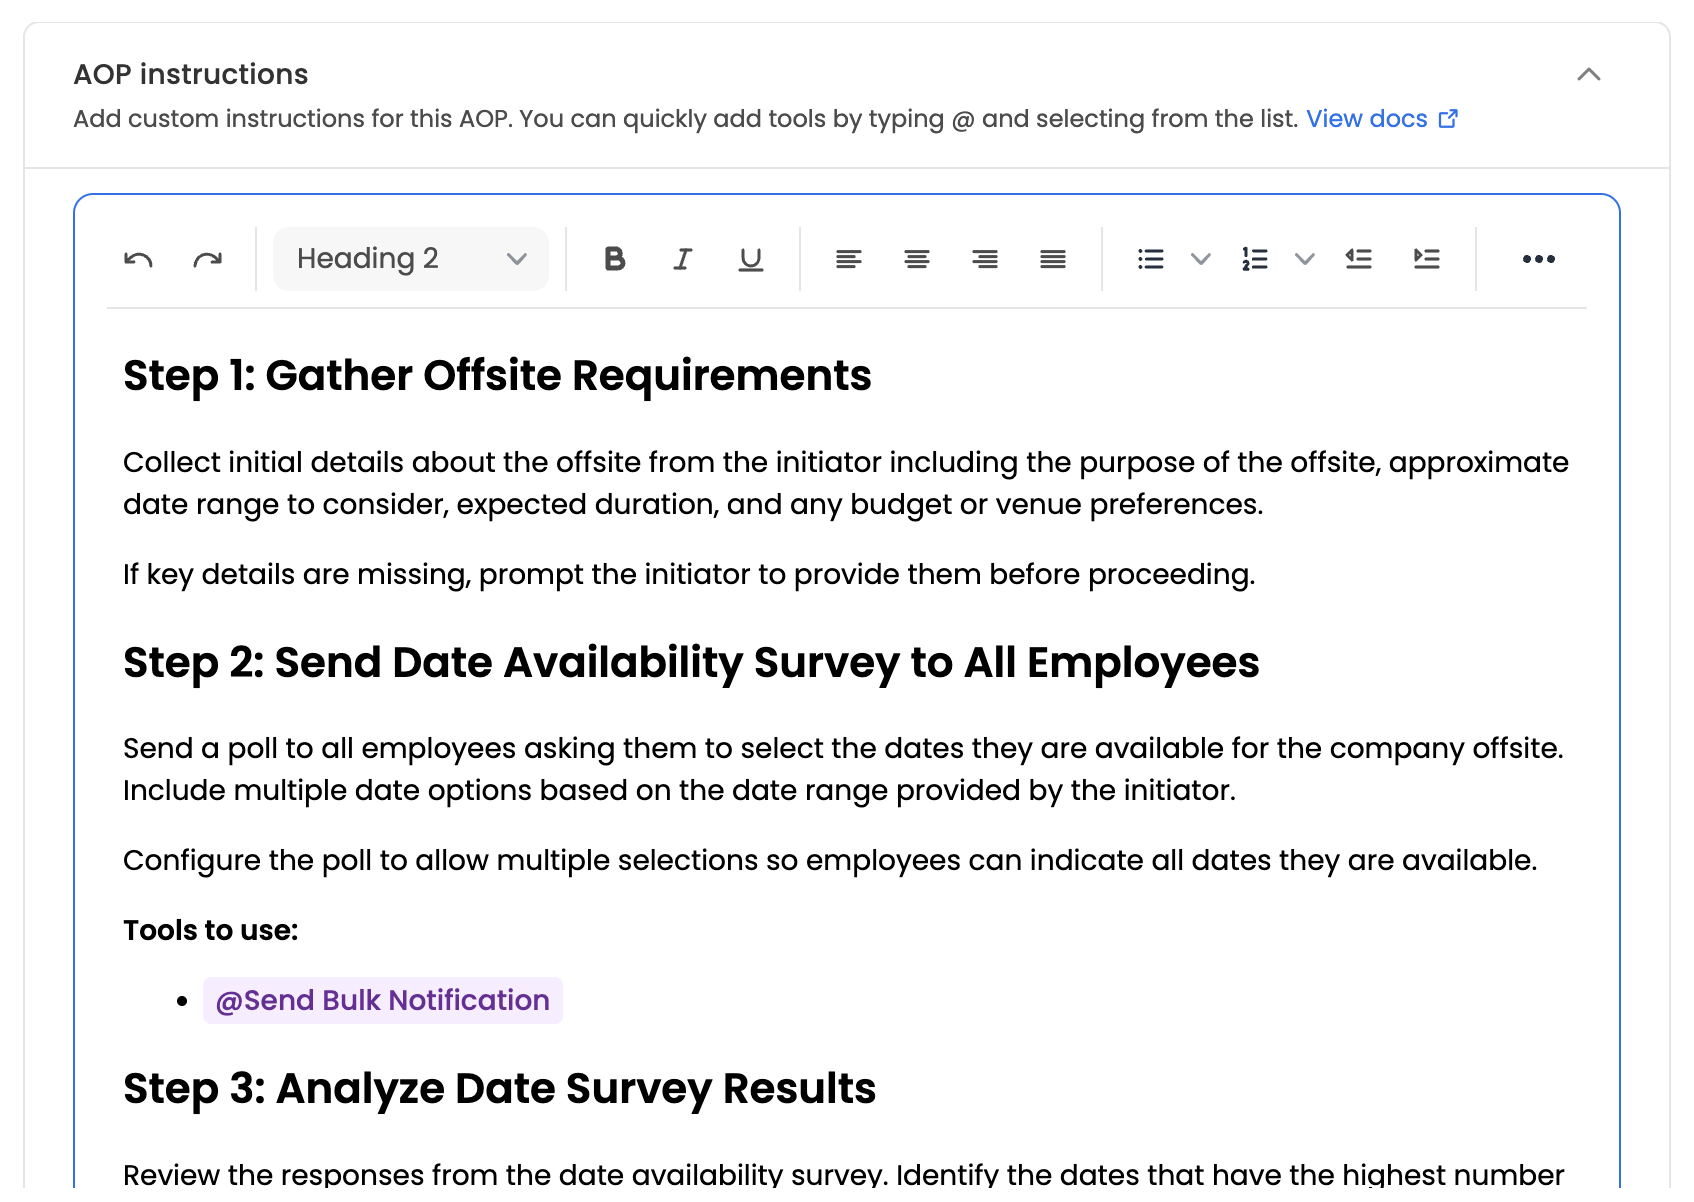
Task: Justify the text alignment
Action: point(1053,260)
